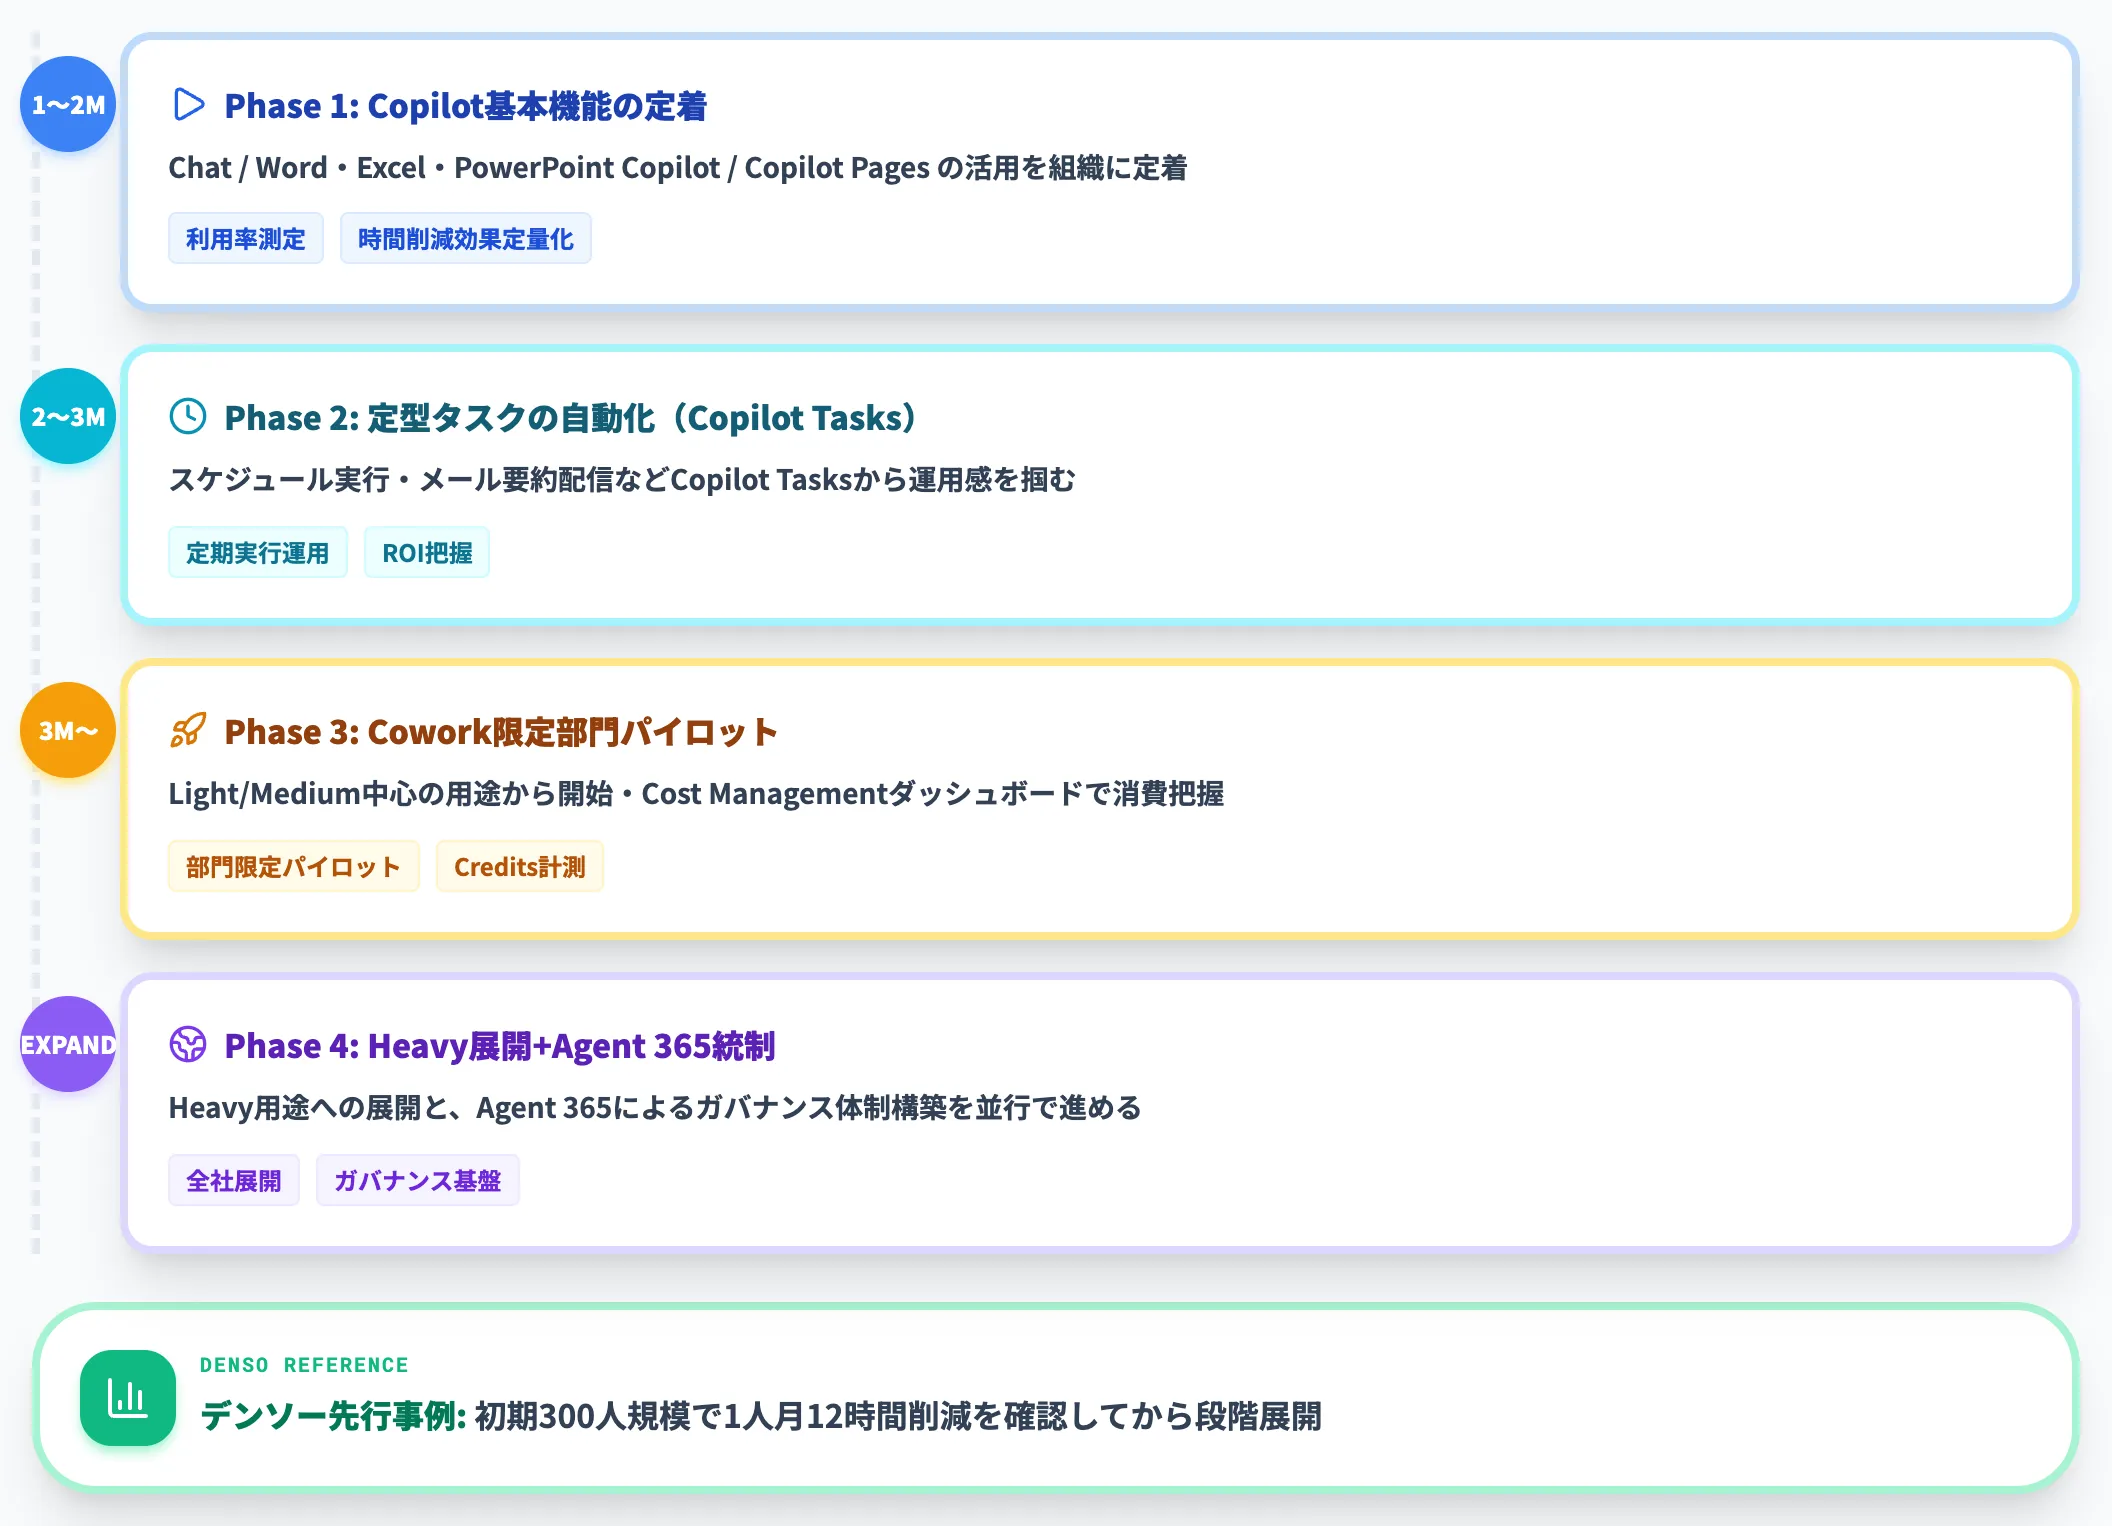The width and height of the screenshot is (2112, 1526).
Task: Click the Phase 2 description starting with スケジュール実行
Action: point(622,480)
